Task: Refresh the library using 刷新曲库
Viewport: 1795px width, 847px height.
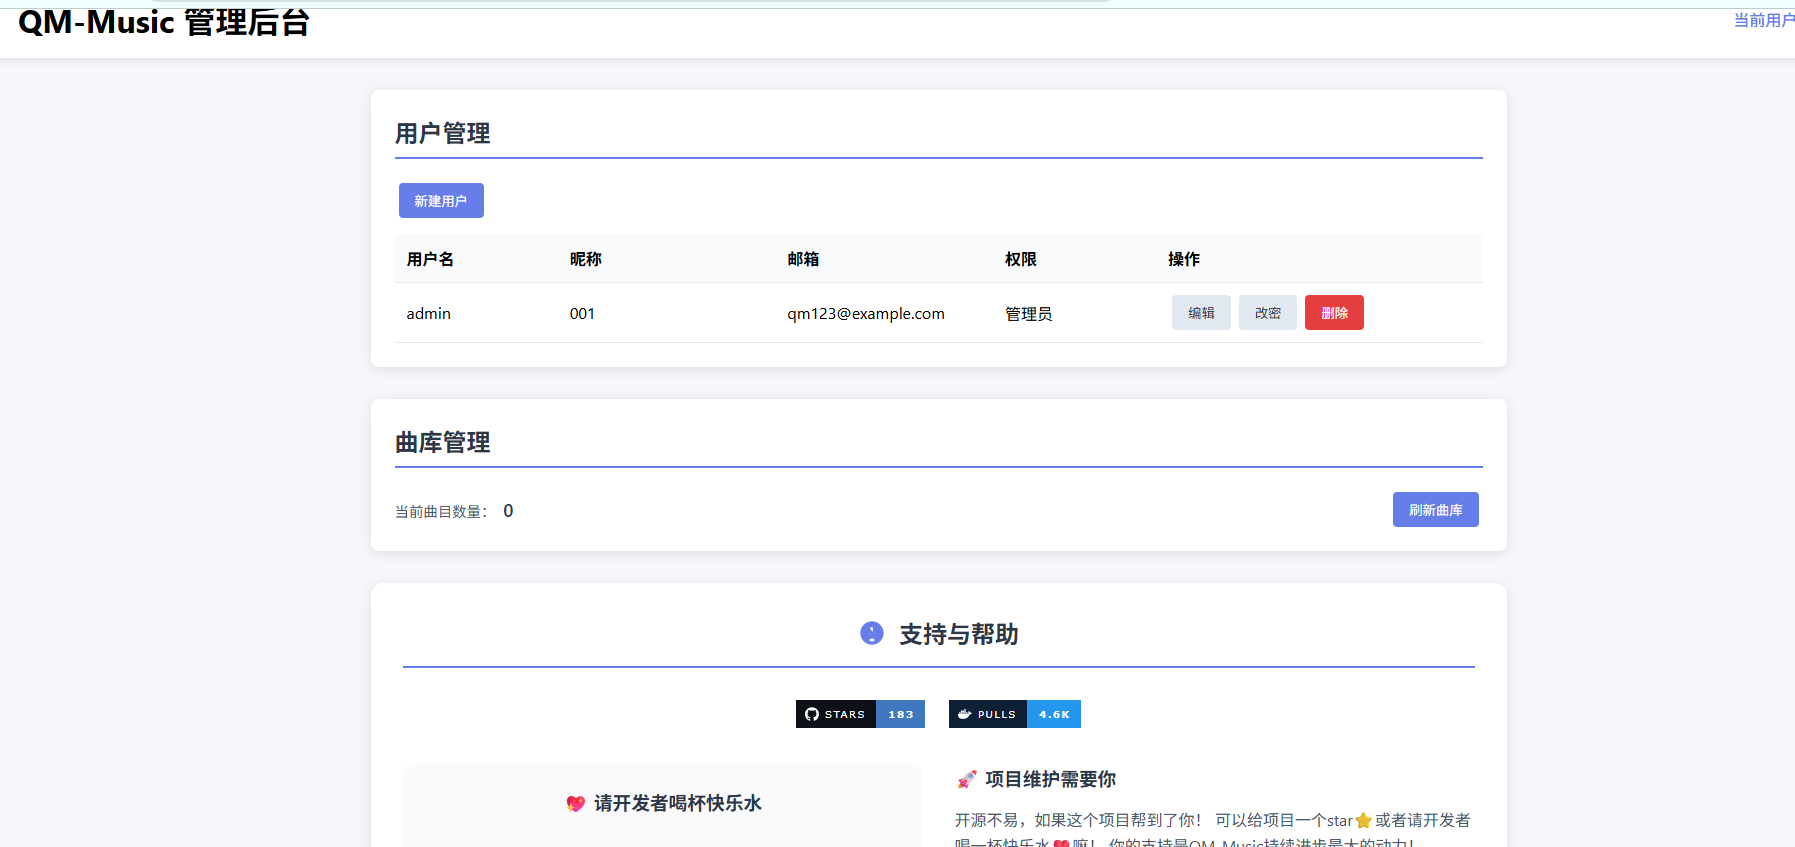Action: (1436, 510)
